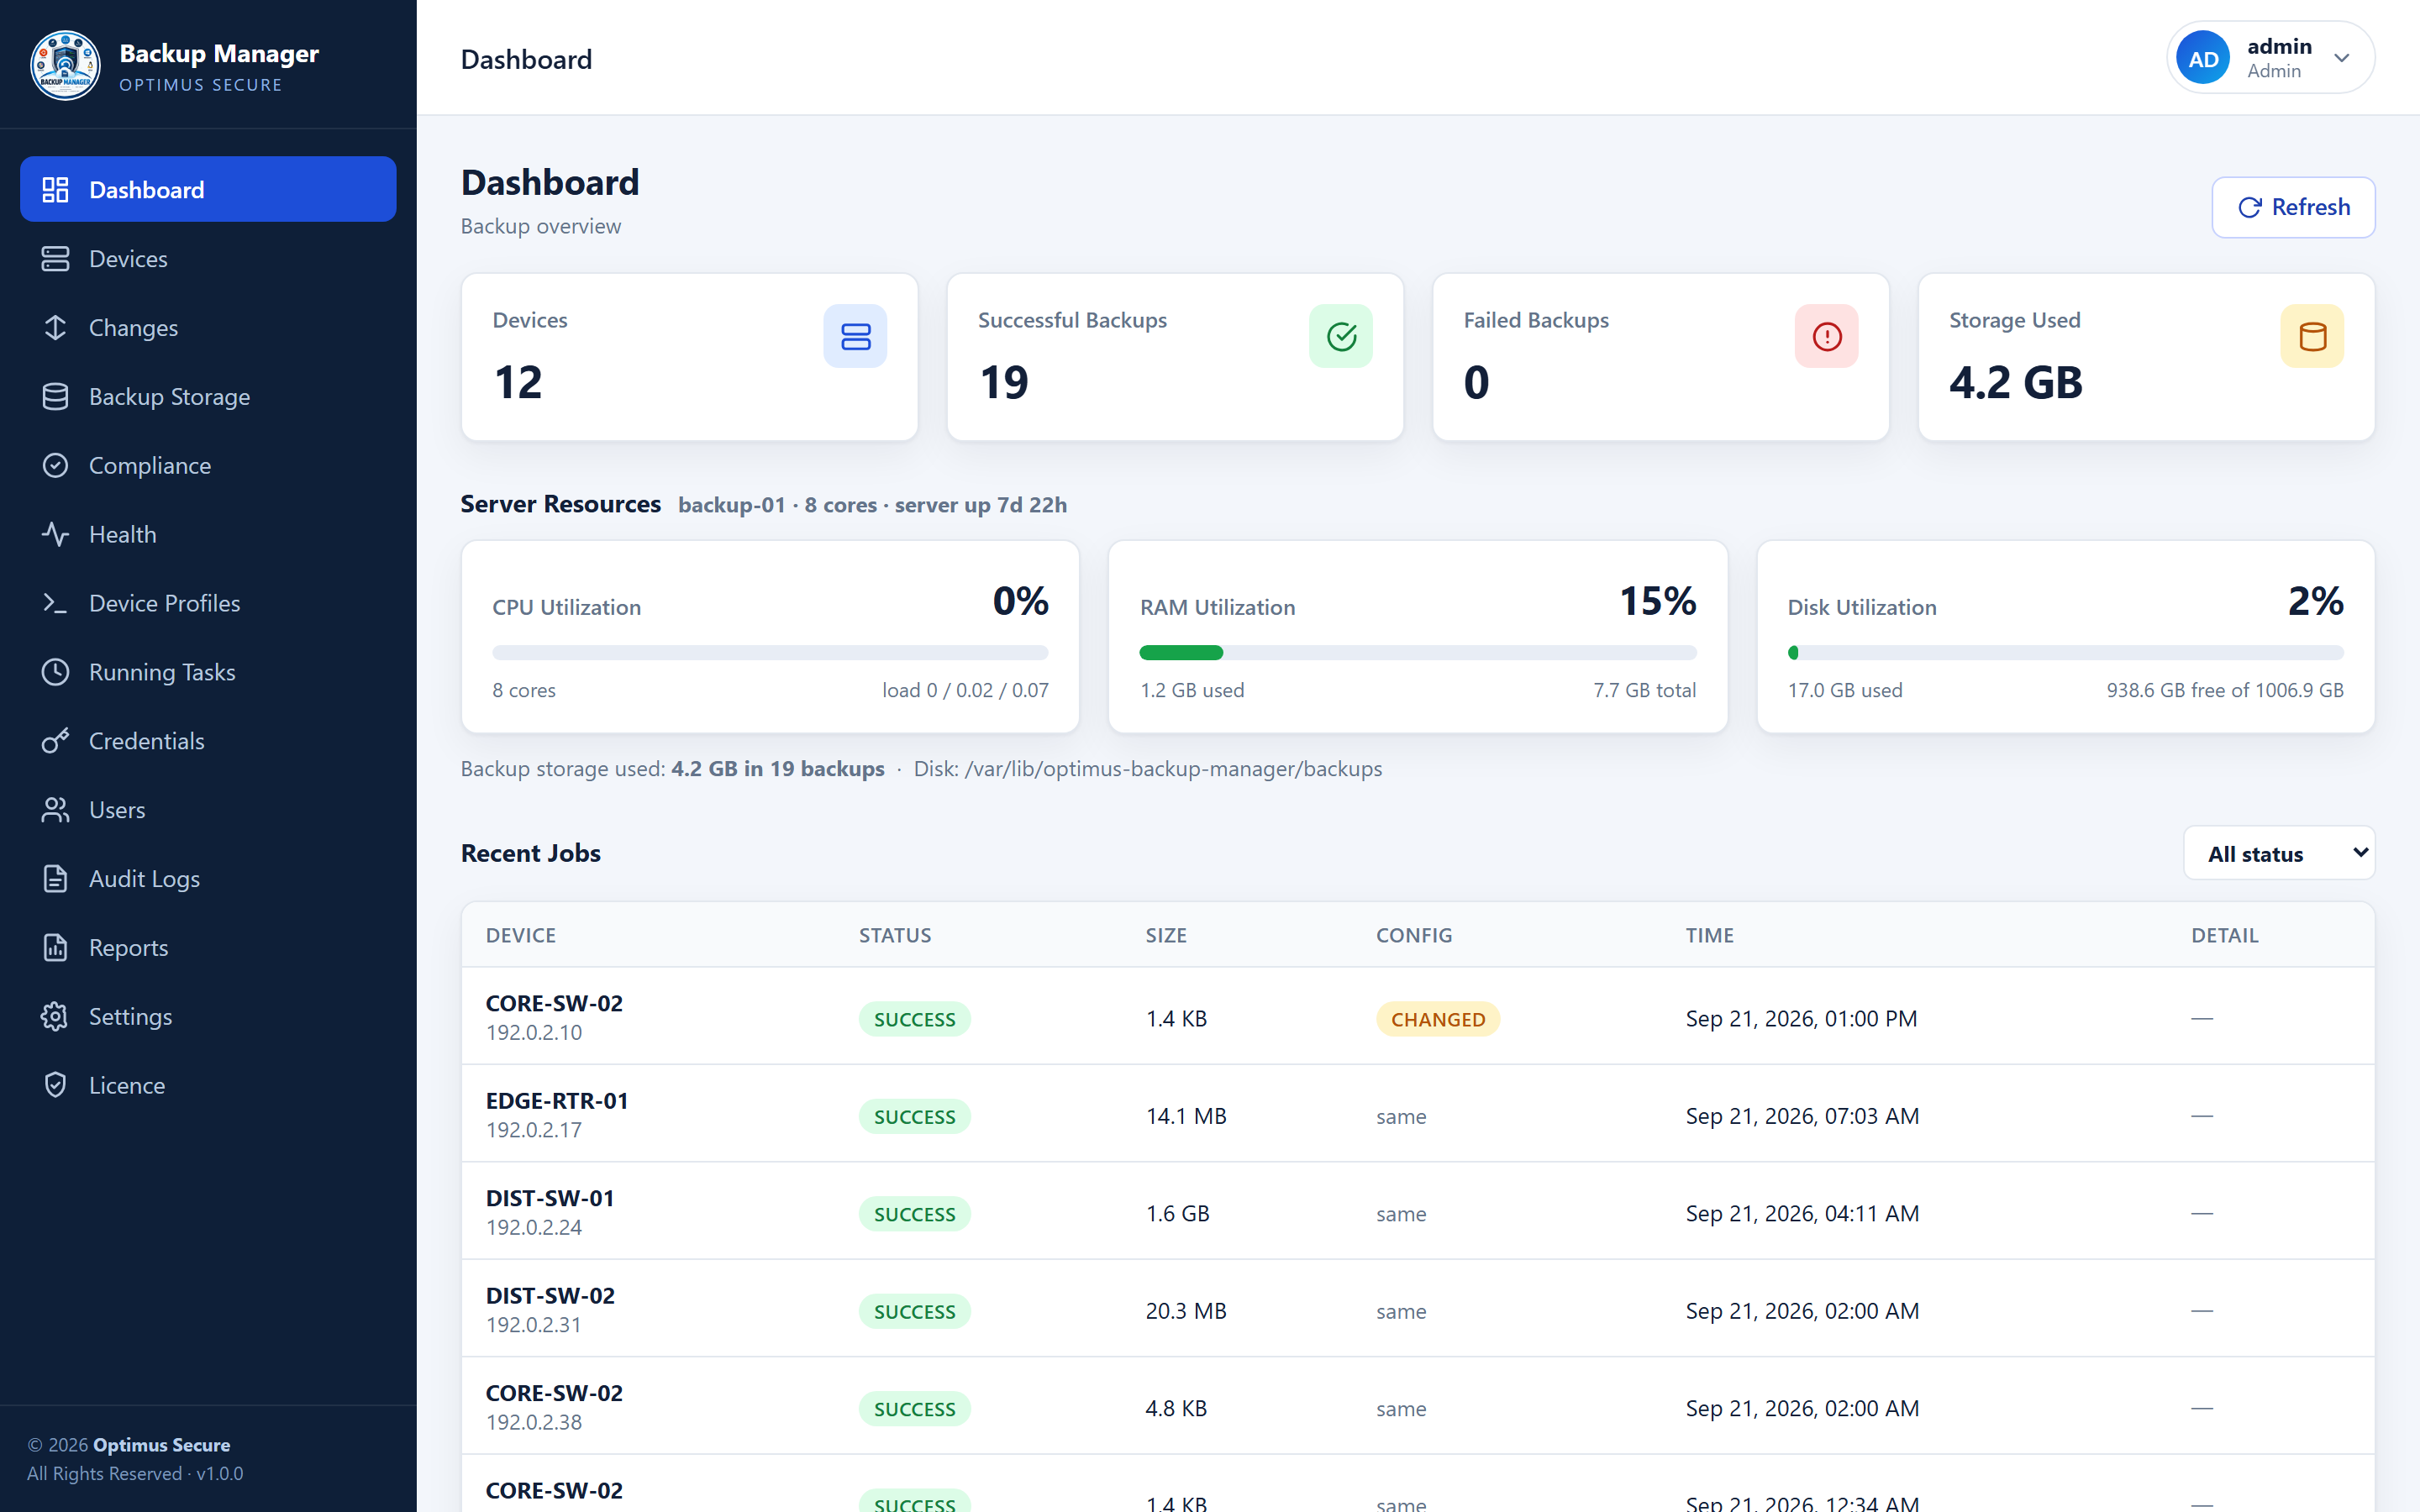This screenshot has width=2420, height=1512.
Task: Click the Optimus Secure footer link
Action: point(161,1445)
